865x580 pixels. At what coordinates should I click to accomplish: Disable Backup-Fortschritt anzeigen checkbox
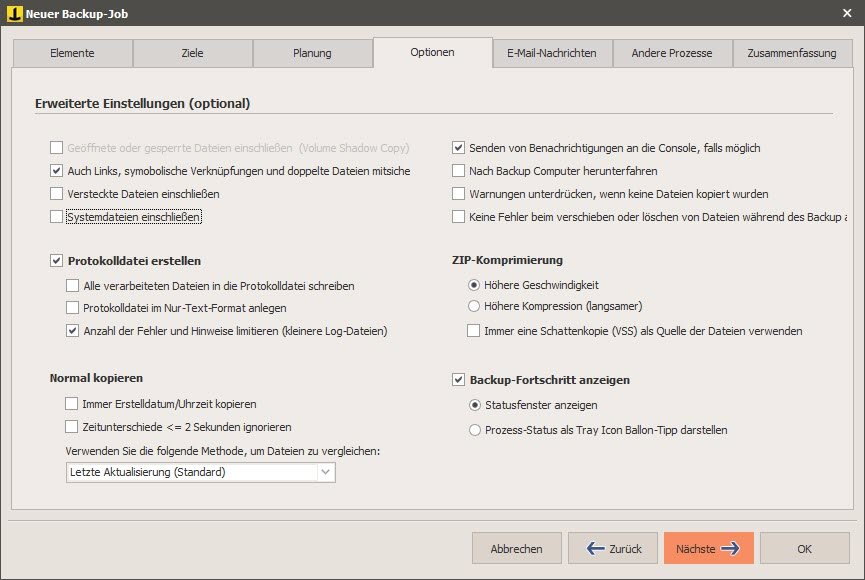point(460,380)
